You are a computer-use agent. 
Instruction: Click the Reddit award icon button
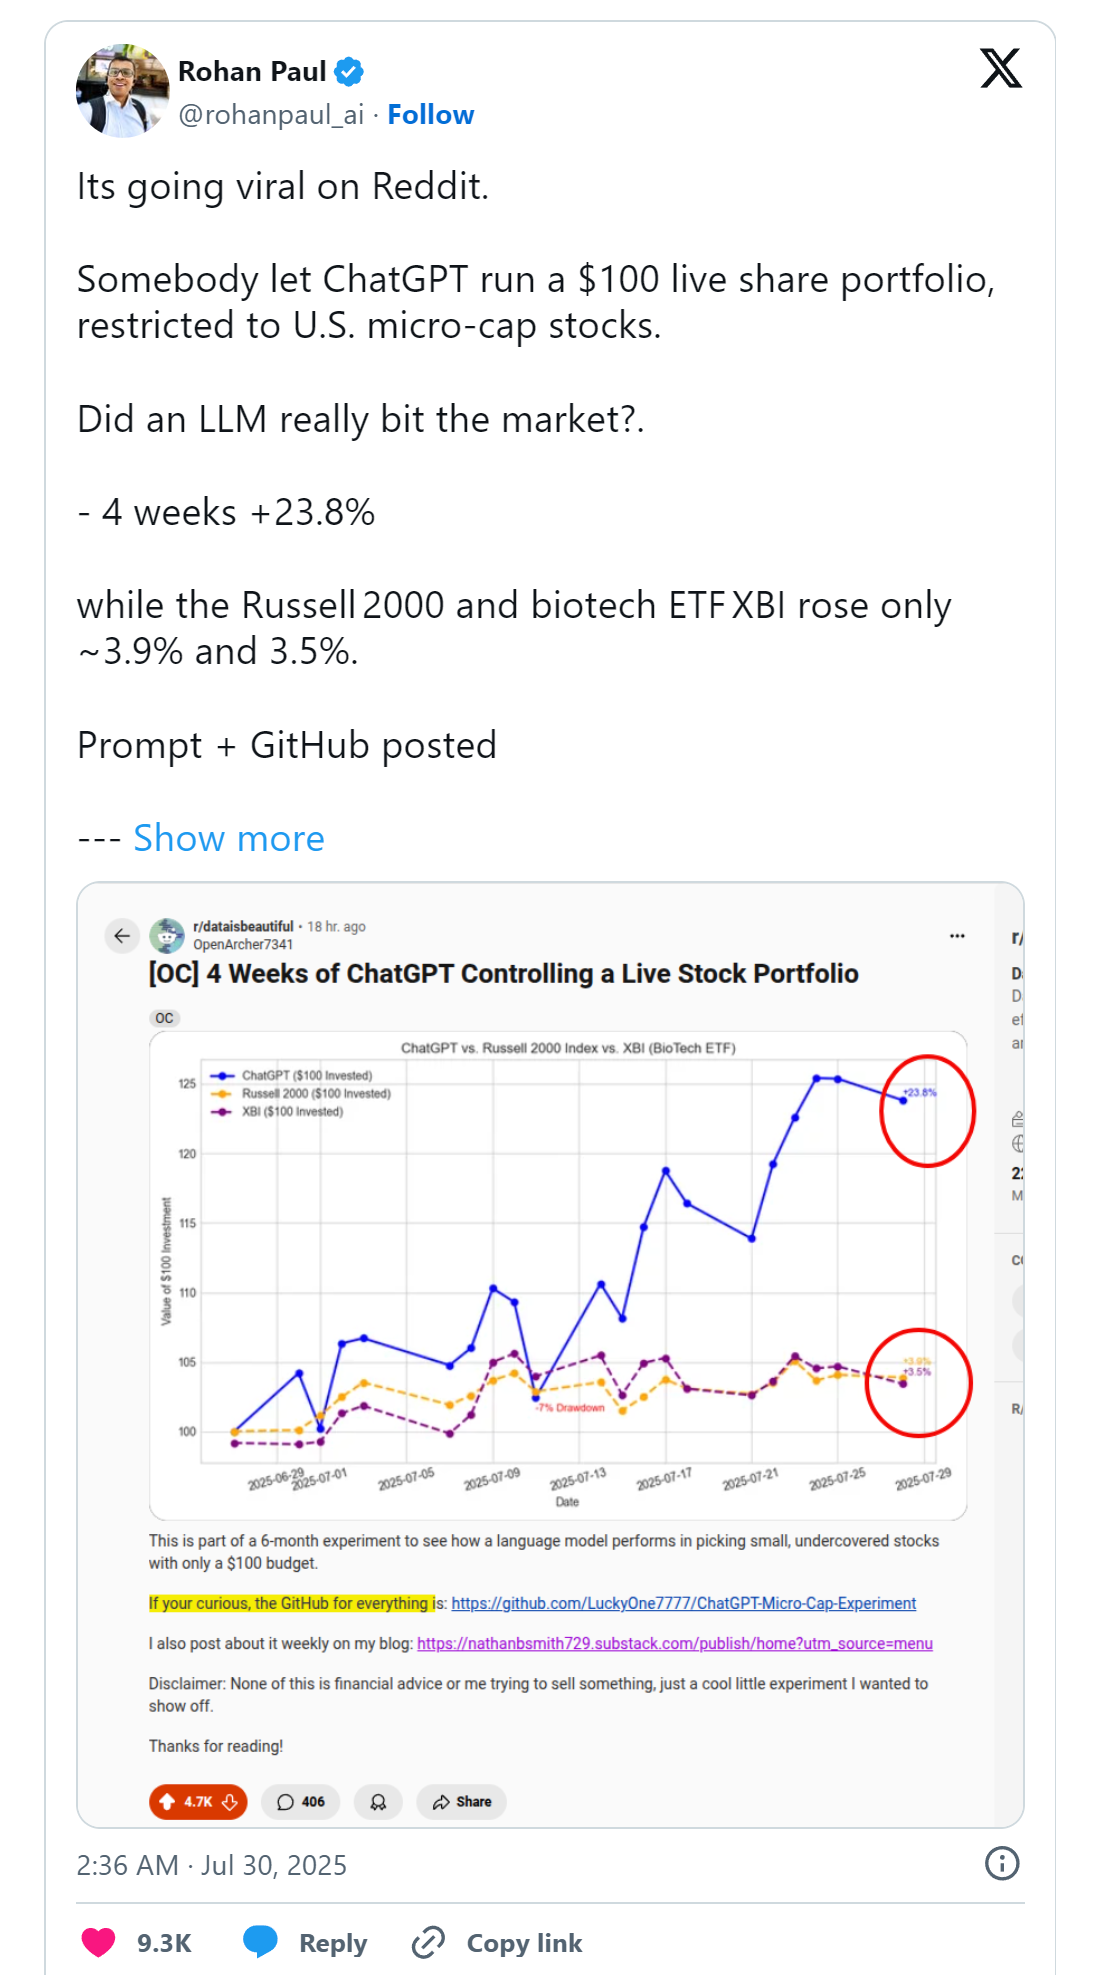pyautogui.click(x=378, y=1802)
